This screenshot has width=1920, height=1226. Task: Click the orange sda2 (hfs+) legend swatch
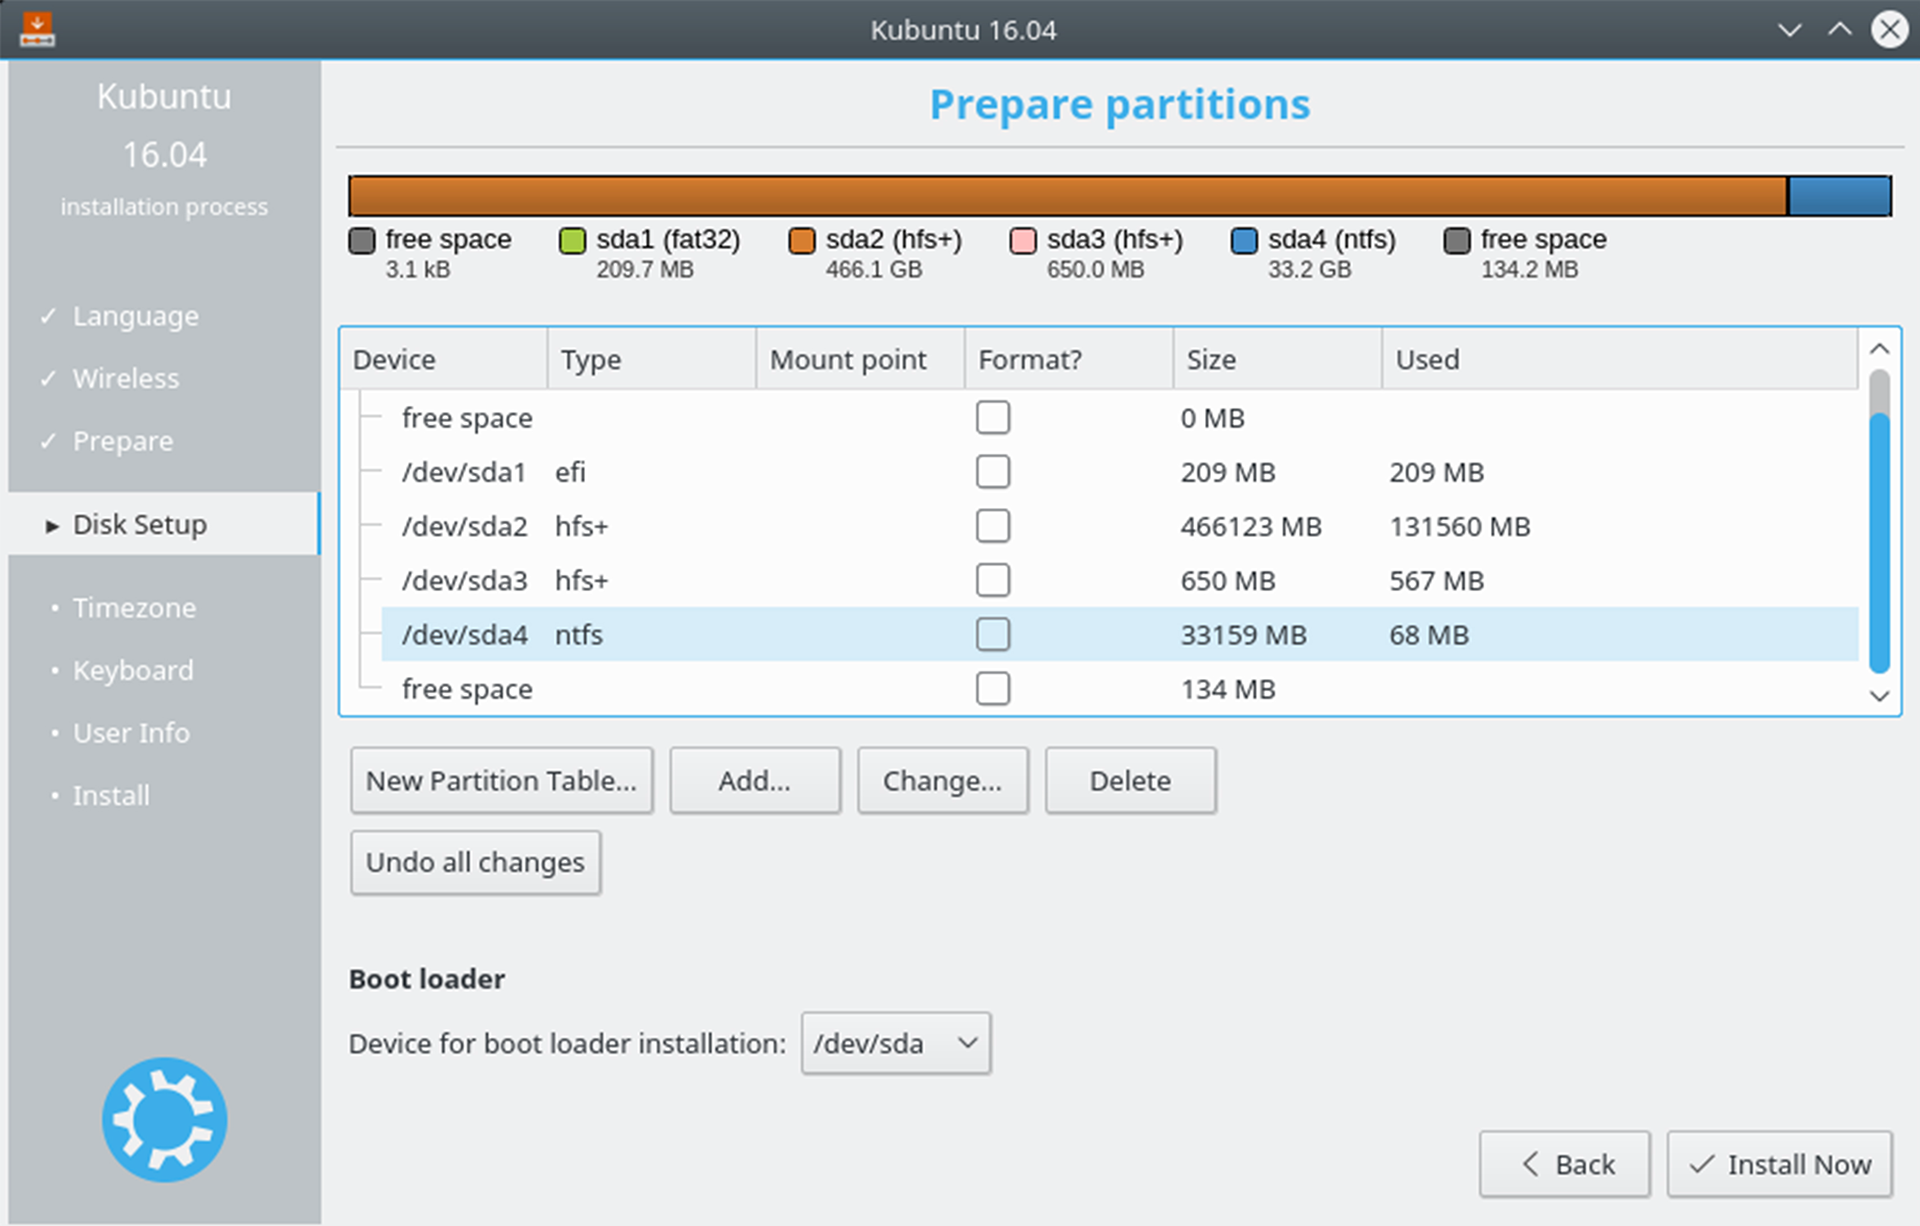tap(801, 240)
